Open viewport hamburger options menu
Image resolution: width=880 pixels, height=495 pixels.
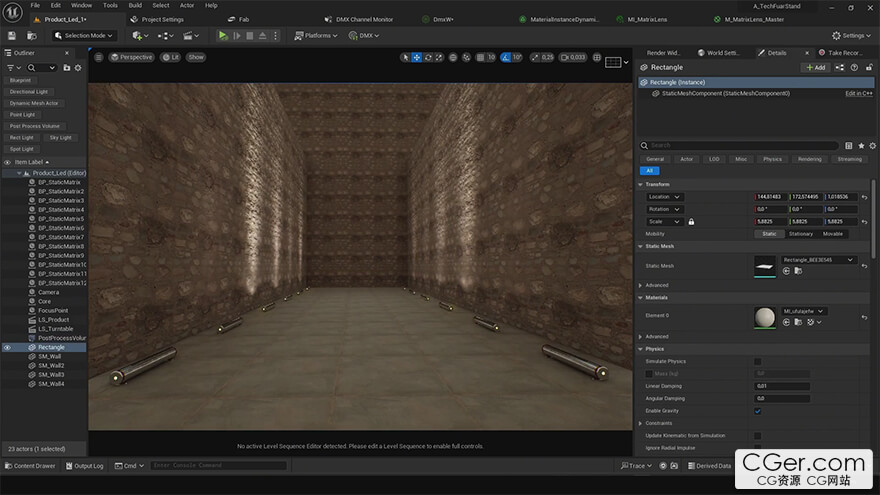click(98, 57)
